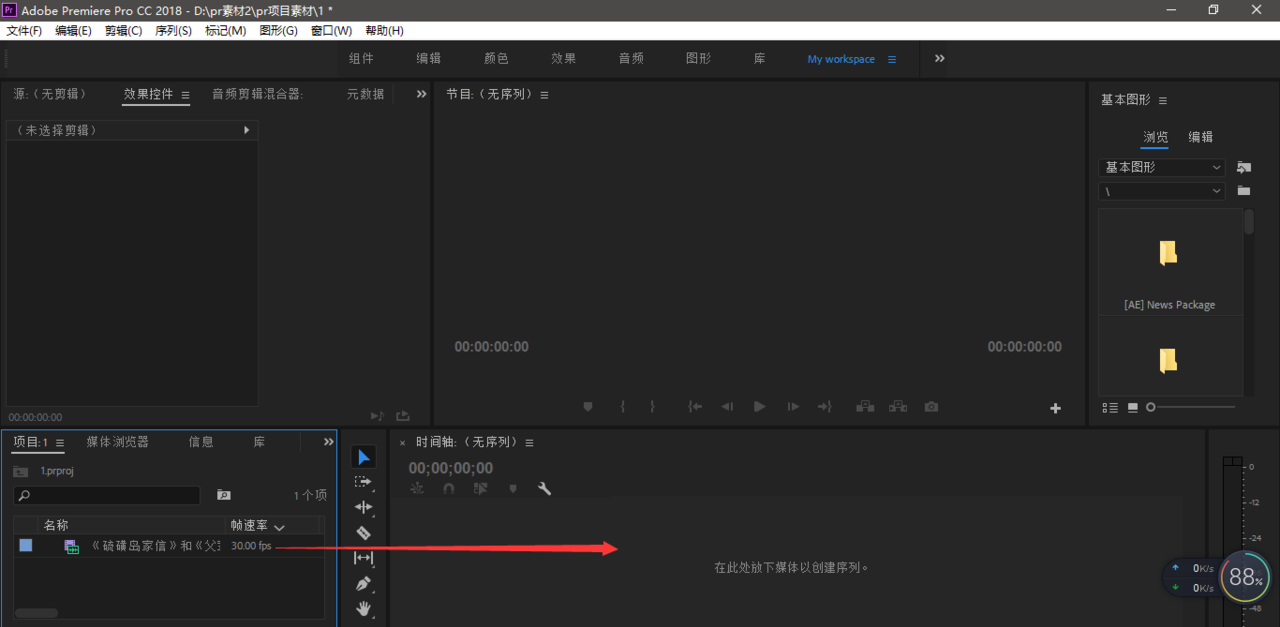Open the 基本图形 library dropdown
The image size is (1280, 627).
(x=1161, y=168)
